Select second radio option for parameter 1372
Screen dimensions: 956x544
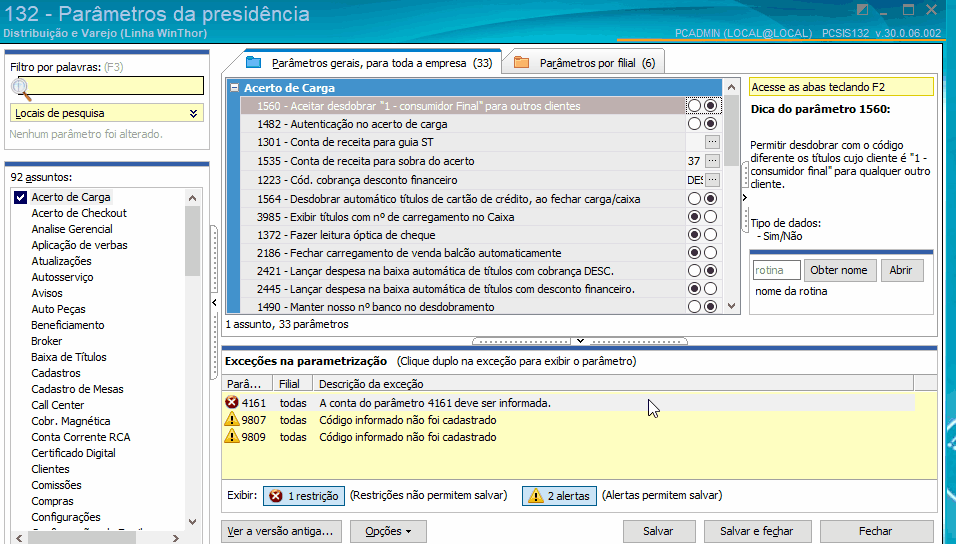pyautogui.click(x=710, y=235)
